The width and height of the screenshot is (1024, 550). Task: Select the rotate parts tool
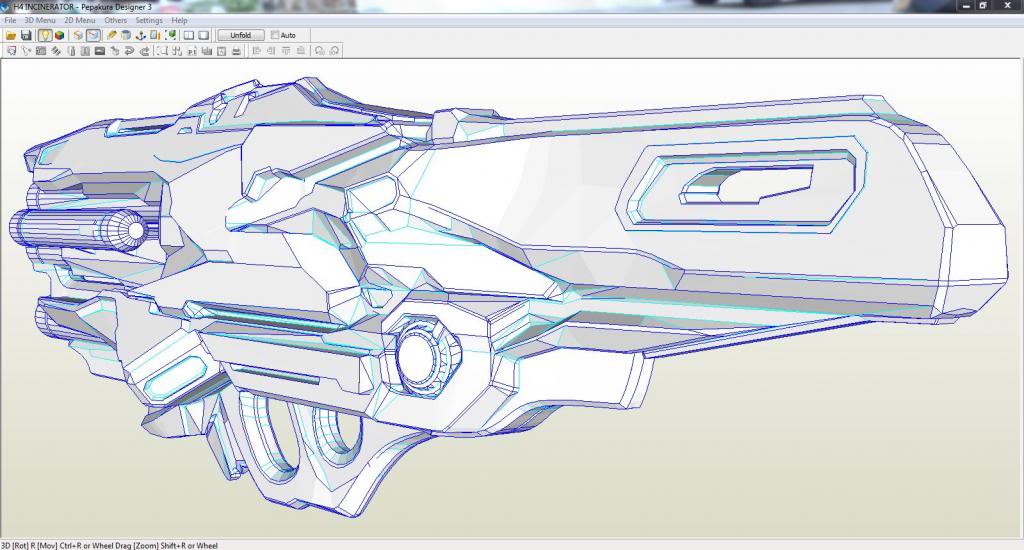(x=26, y=51)
